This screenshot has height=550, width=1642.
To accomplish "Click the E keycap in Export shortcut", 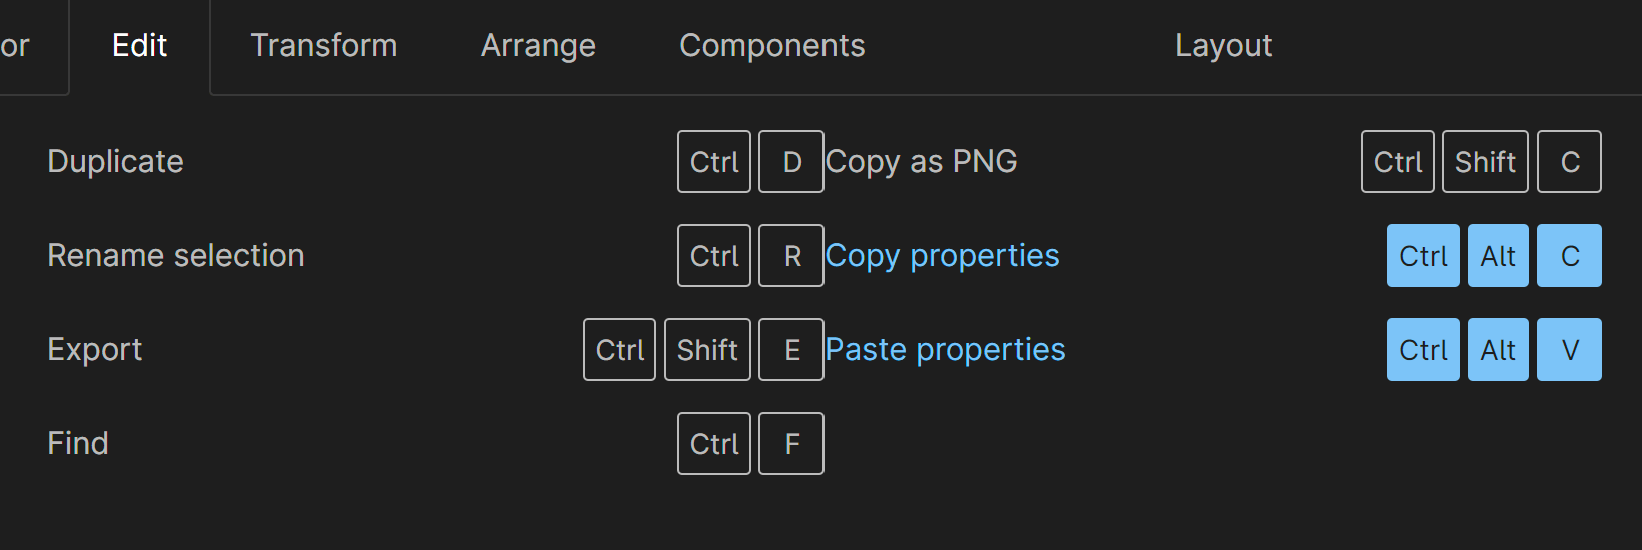I will pyautogui.click(x=791, y=350).
